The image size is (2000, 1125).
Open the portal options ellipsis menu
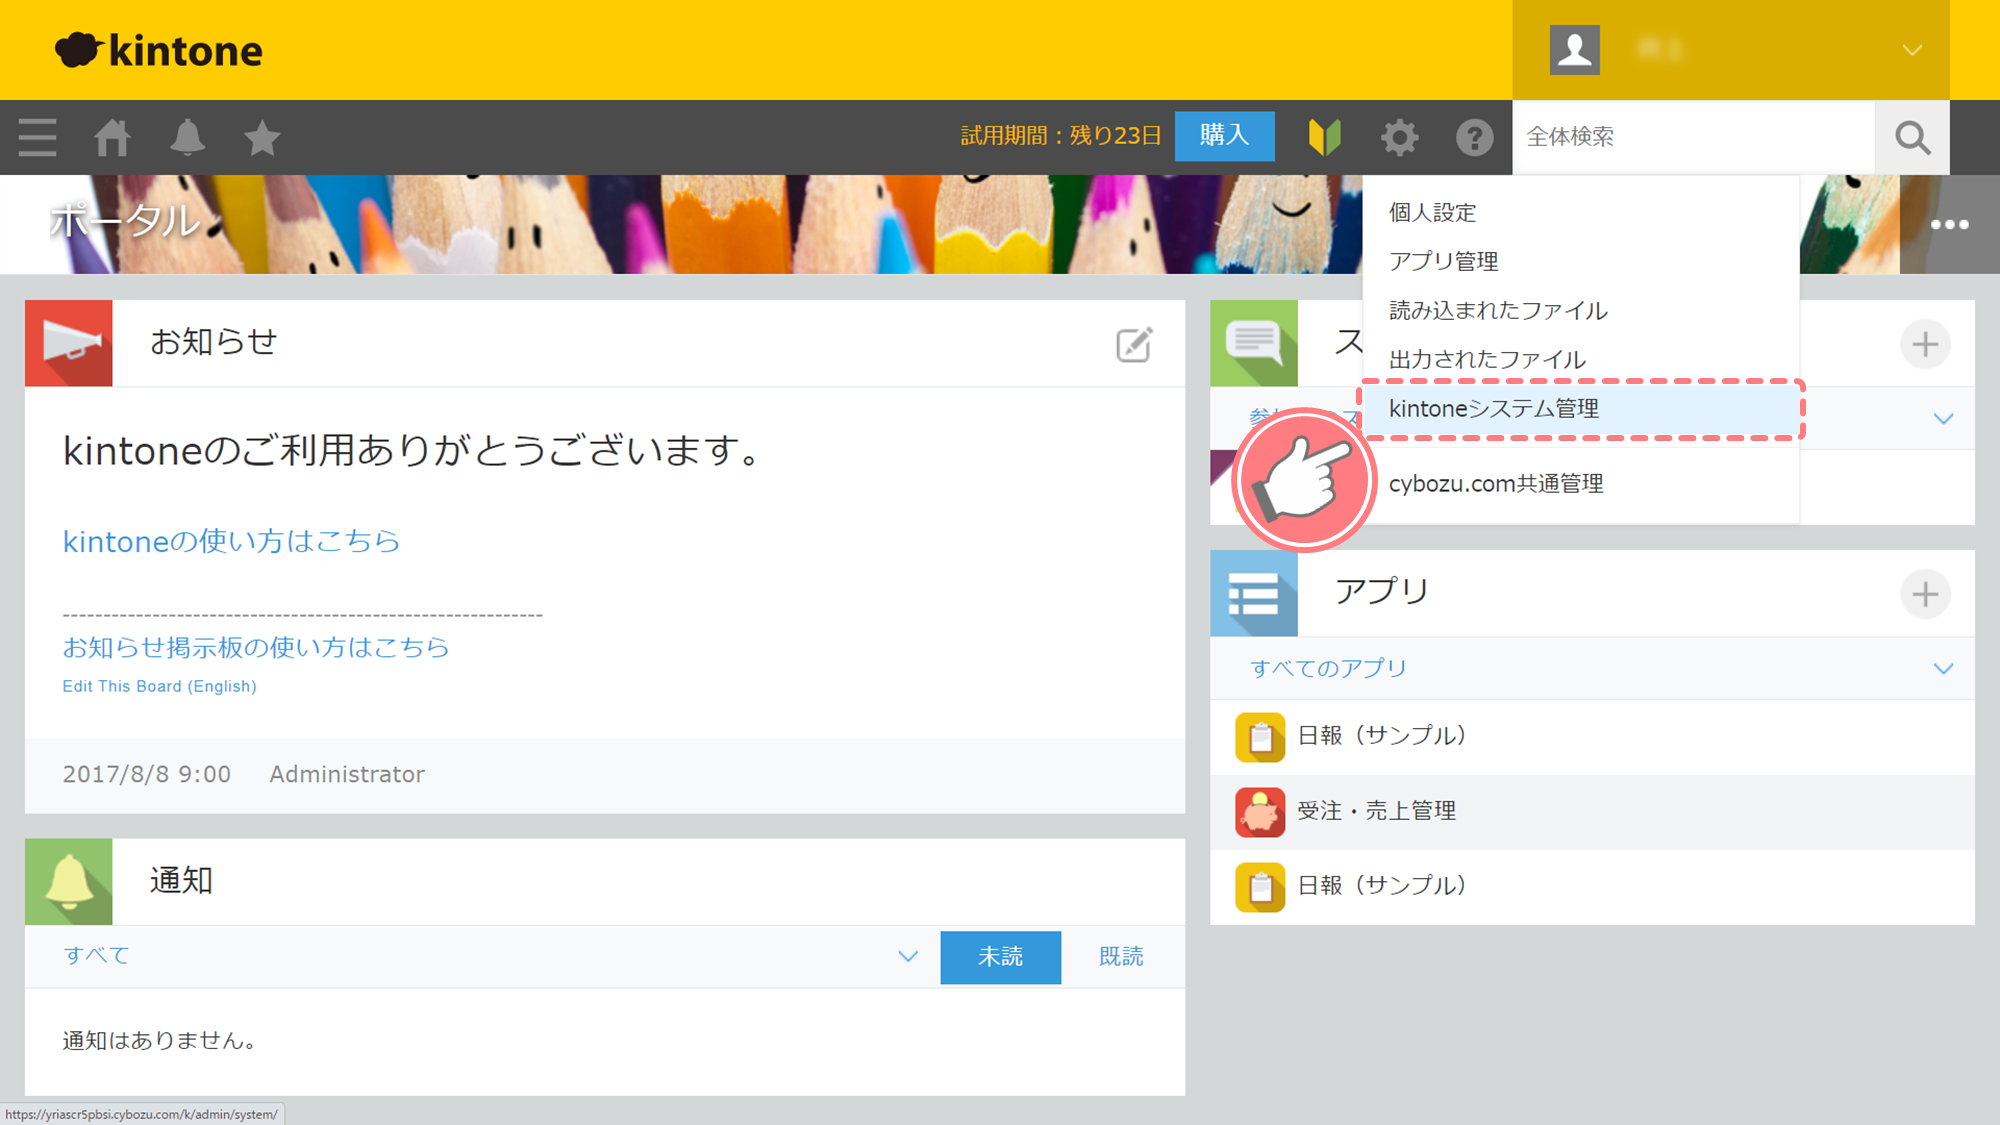tap(1949, 224)
